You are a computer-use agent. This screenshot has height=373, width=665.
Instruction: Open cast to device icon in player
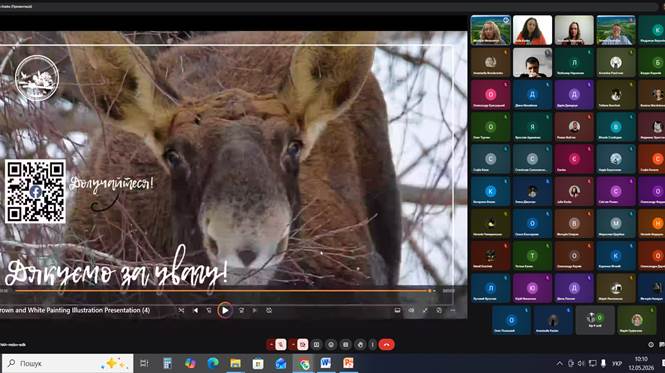point(397,311)
